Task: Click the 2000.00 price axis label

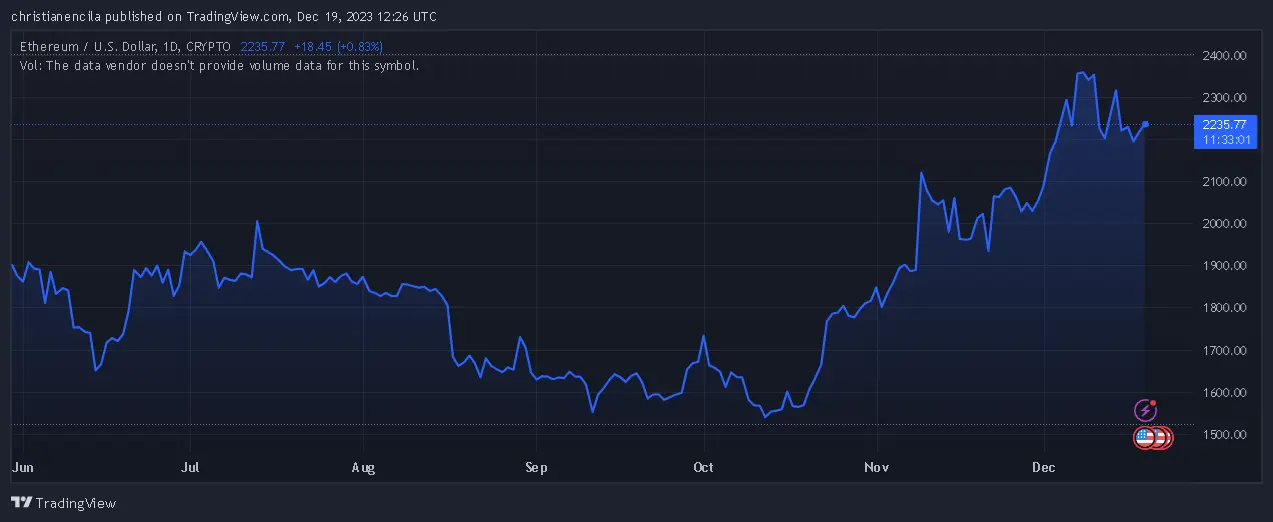Action: 1224,224
